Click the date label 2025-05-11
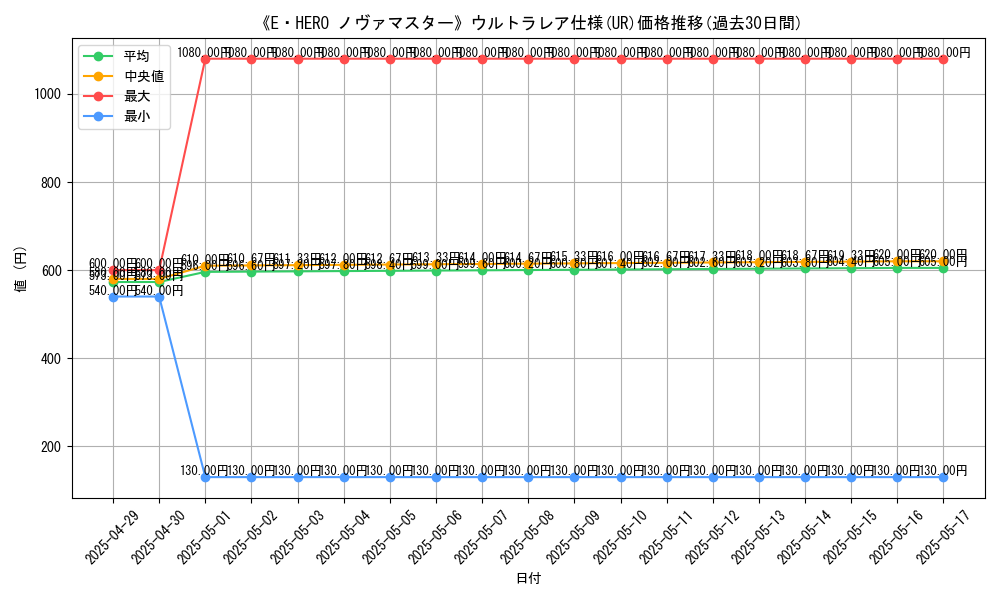The image size is (1000, 600). point(665,537)
